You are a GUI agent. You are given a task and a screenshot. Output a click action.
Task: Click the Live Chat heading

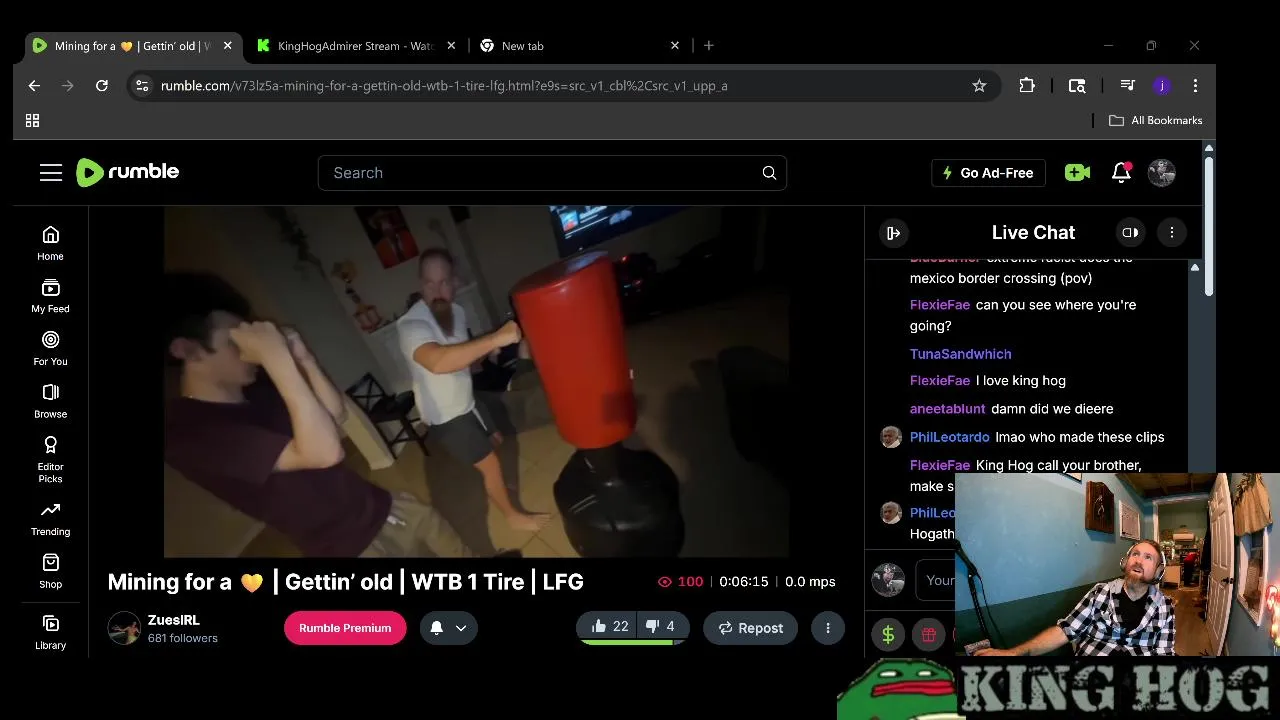(x=1033, y=233)
